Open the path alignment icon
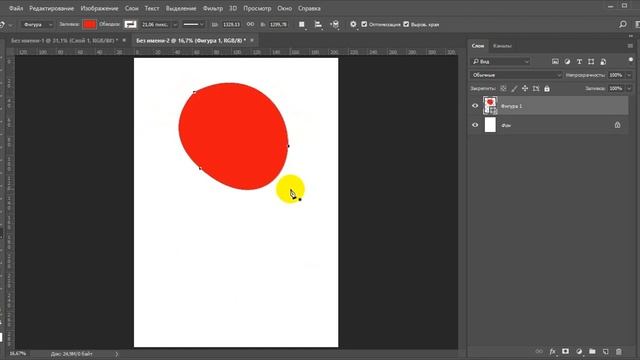This screenshot has height=360, width=640. 318,24
